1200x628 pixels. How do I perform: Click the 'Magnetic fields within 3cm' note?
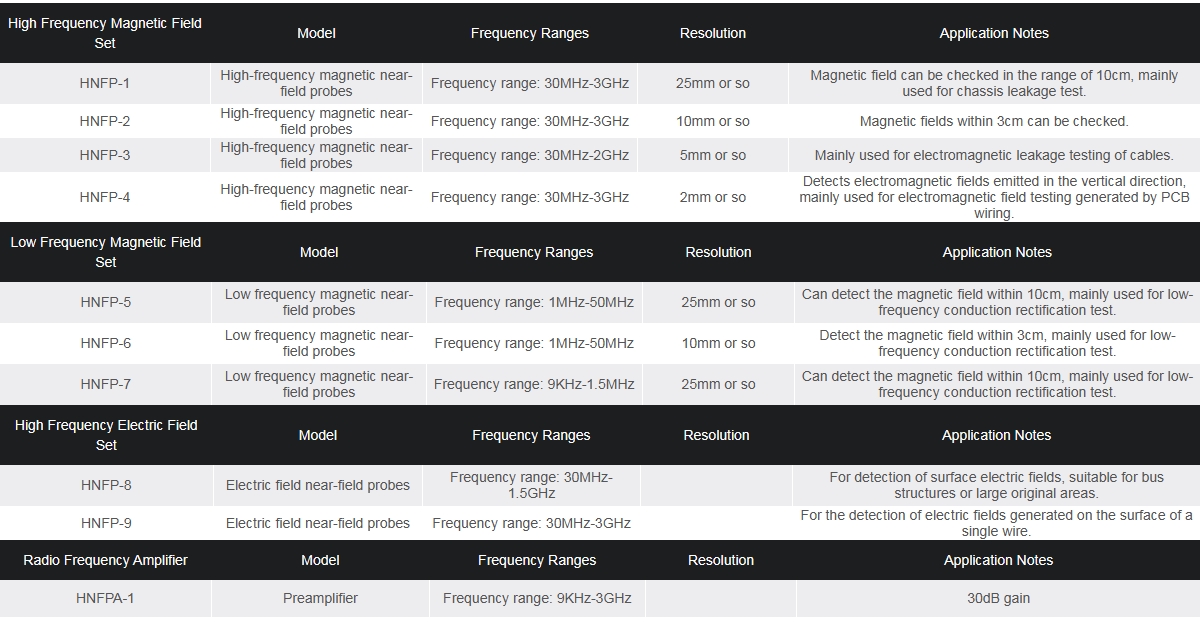[994, 121]
